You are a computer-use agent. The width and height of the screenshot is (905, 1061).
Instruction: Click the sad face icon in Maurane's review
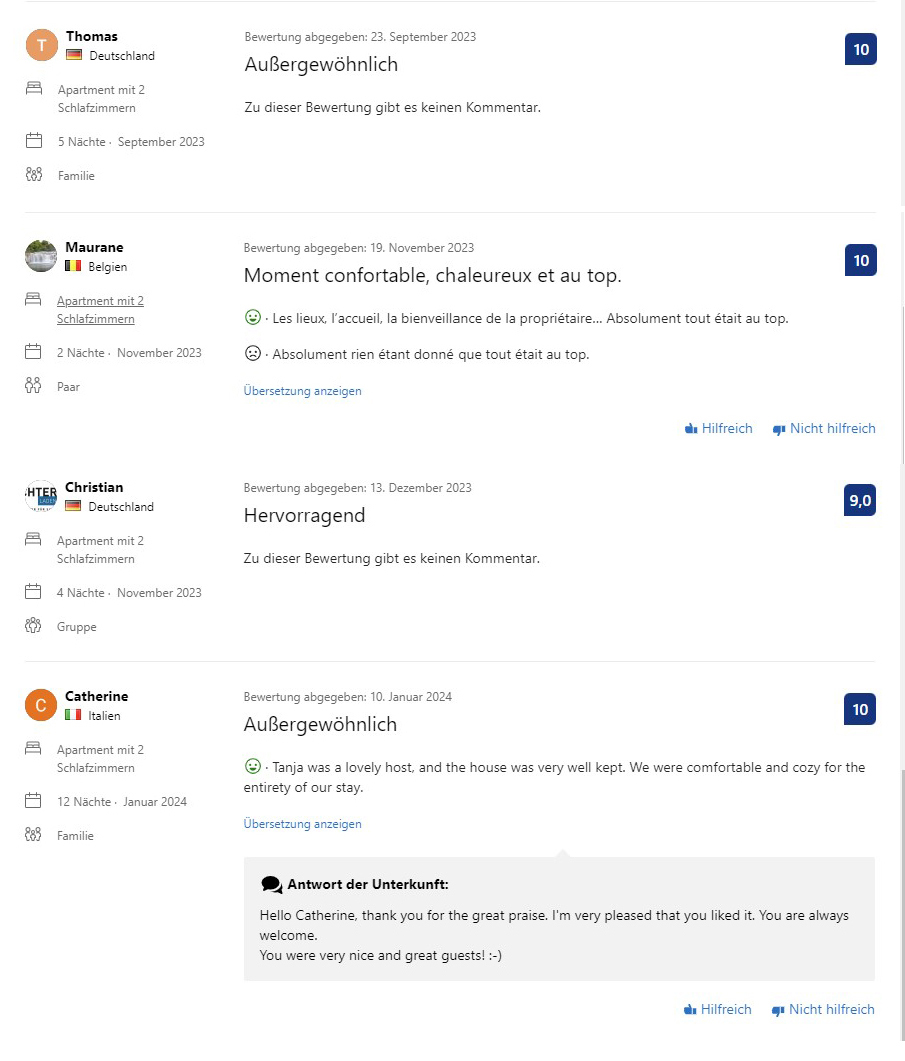[x=252, y=353]
